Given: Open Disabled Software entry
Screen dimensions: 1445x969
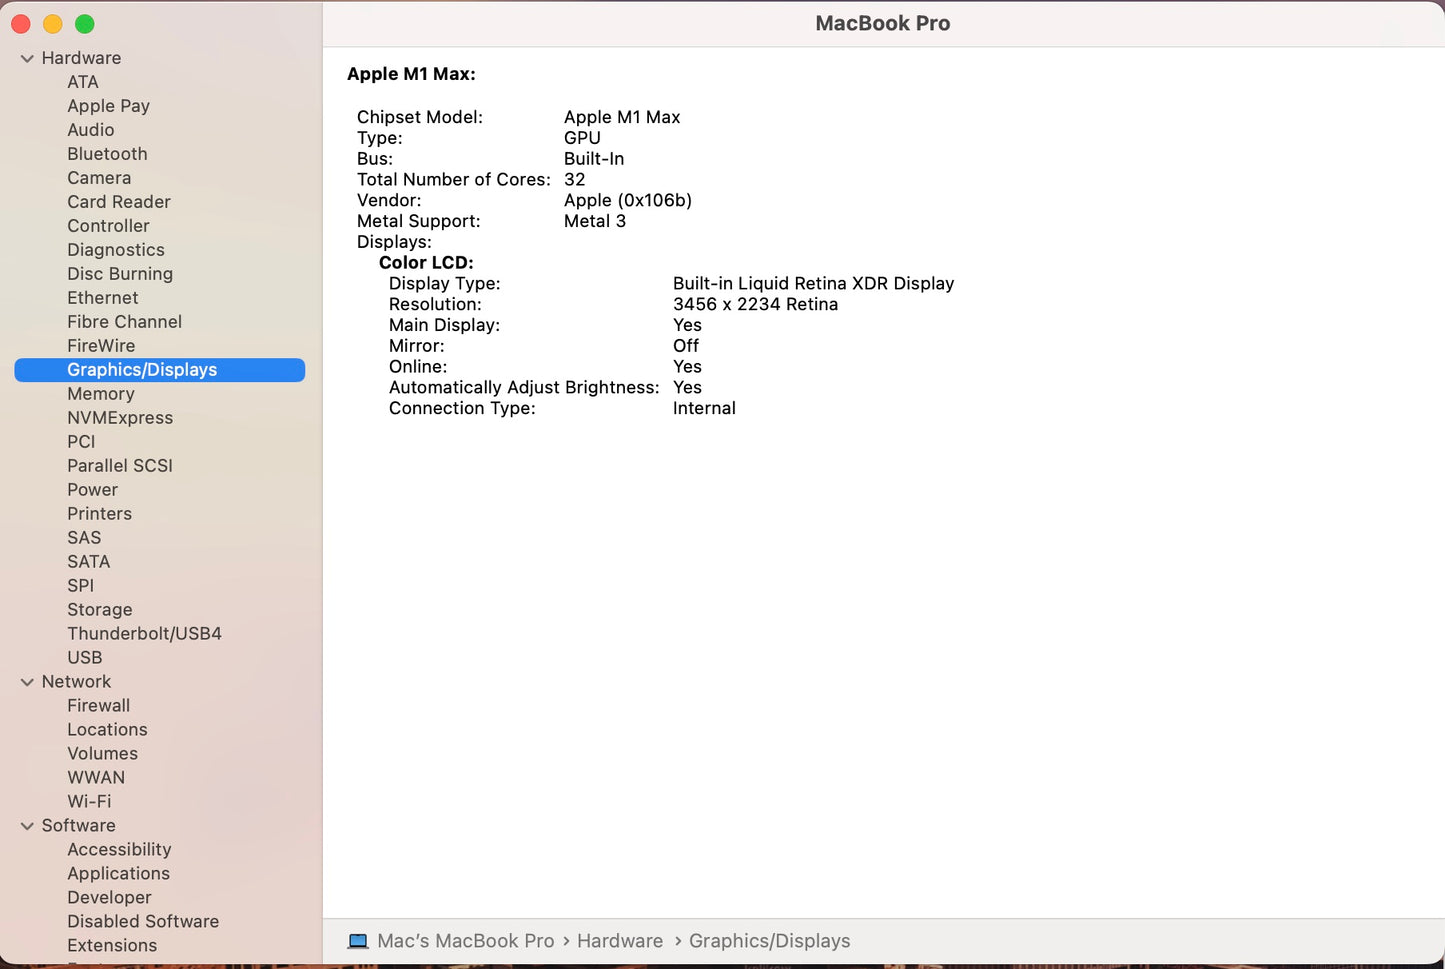Looking at the screenshot, I should [143, 922].
